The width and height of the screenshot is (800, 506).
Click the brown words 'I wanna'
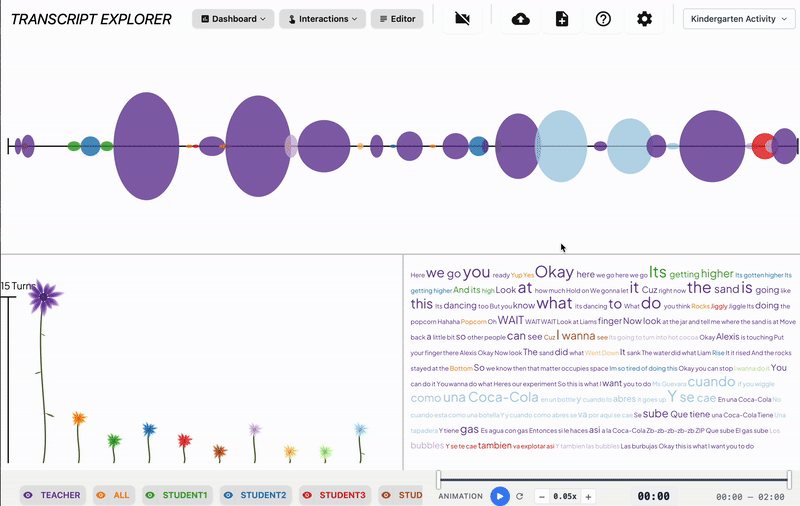pyautogui.click(x=576, y=336)
